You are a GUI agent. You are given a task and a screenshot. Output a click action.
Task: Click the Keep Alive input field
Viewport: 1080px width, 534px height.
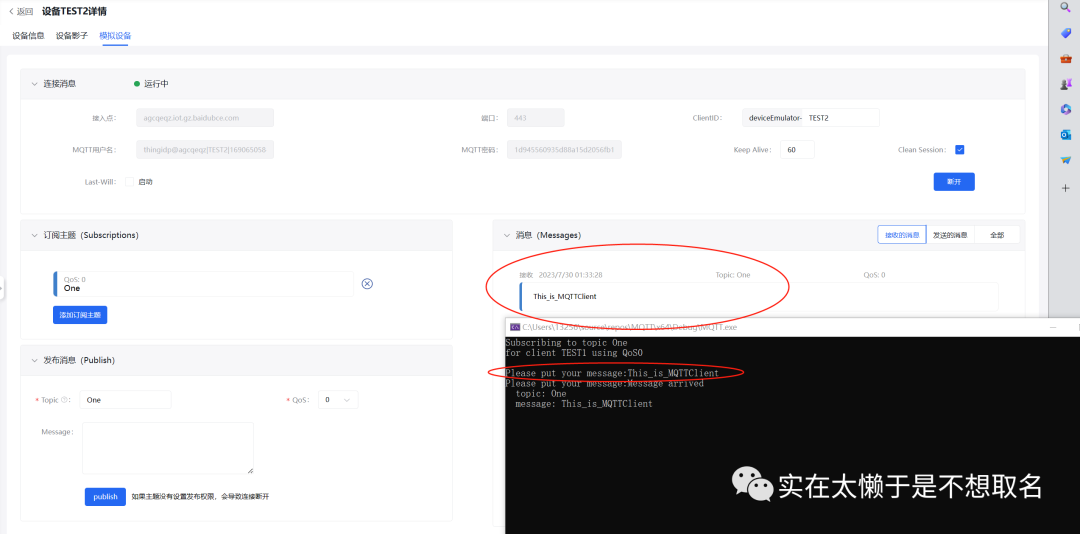(x=797, y=150)
